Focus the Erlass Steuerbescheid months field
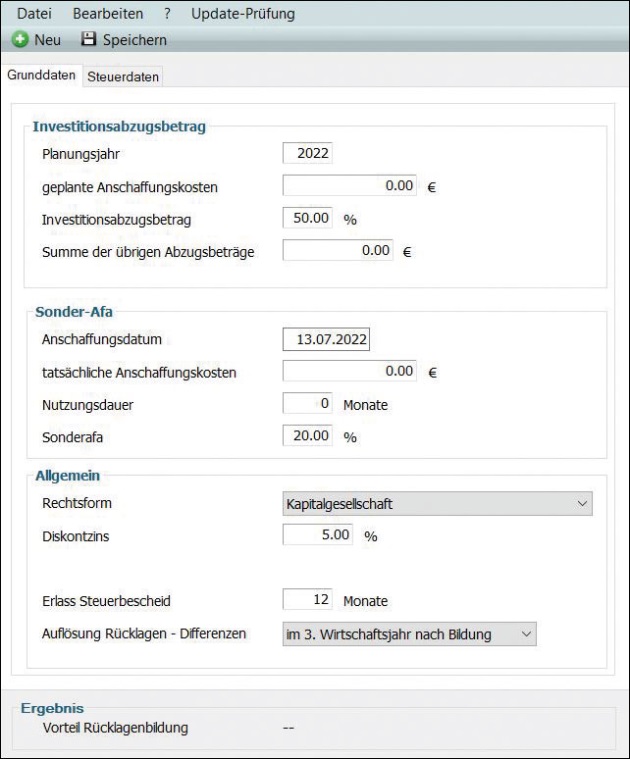This screenshot has width=630, height=759. (x=309, y=601)
